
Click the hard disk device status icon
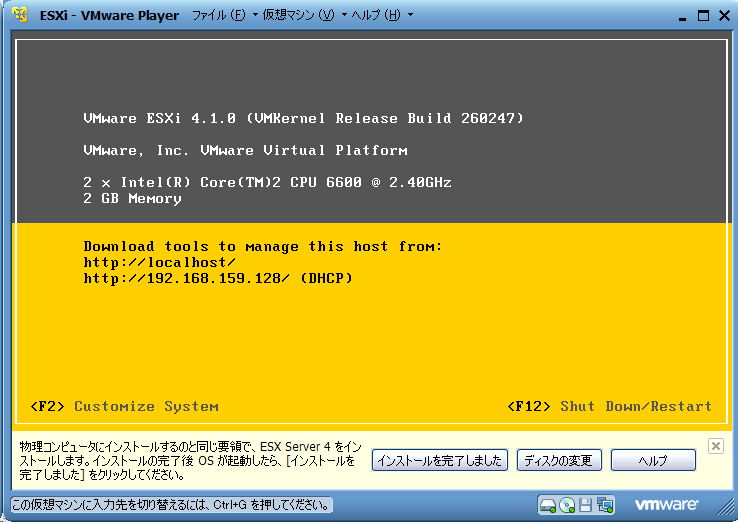547,506
